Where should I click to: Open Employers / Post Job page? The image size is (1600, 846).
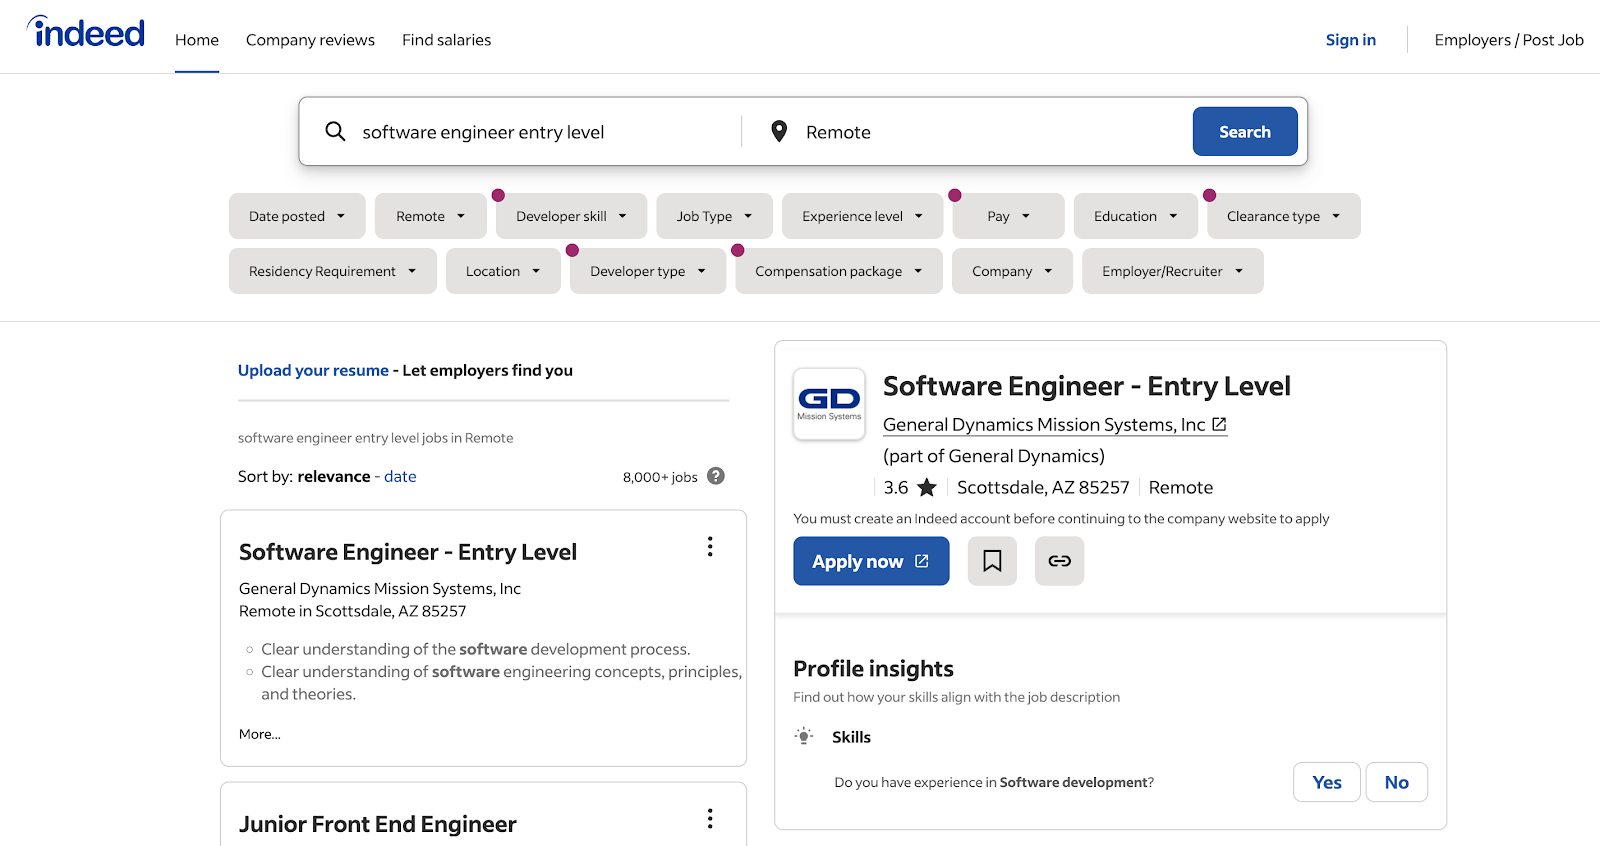pyautogui.click(x=1509, y=40)
